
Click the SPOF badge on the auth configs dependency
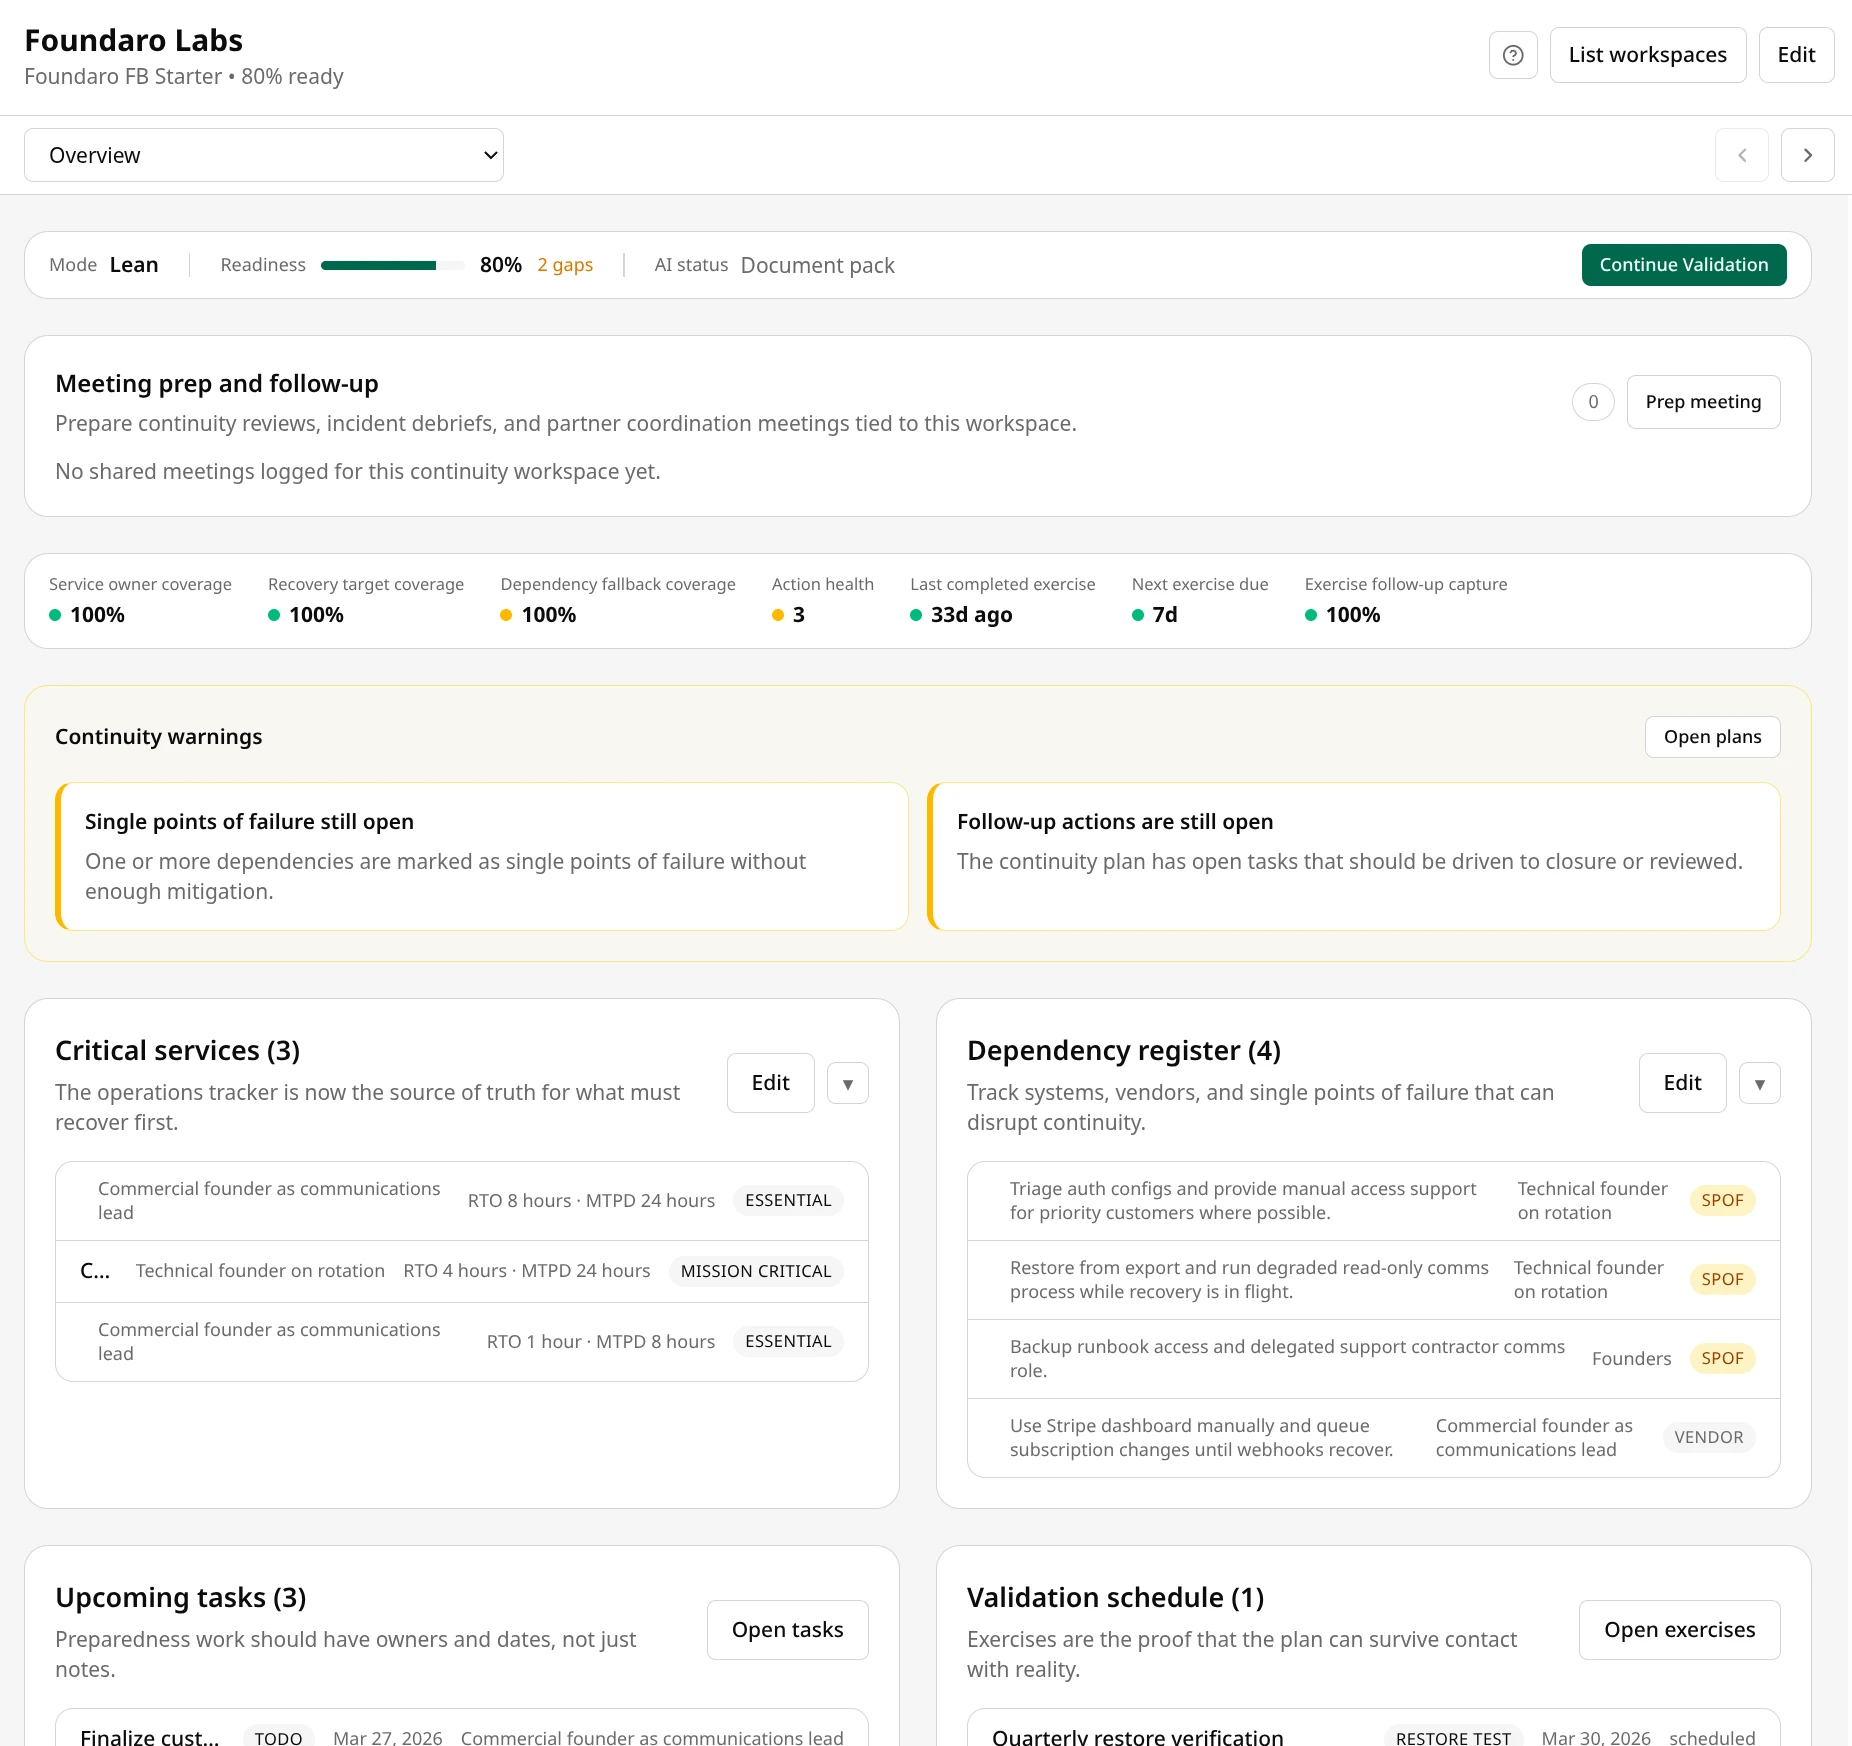tap(1722, 1200)
